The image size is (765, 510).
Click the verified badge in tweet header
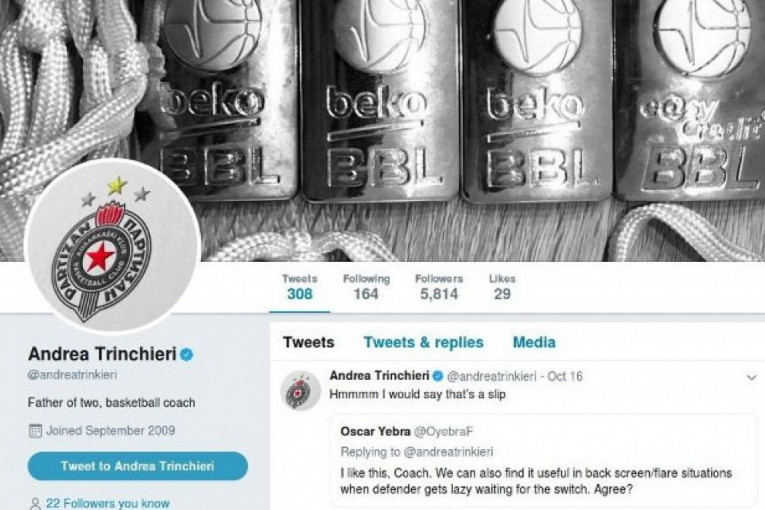(x=438, y=376)
